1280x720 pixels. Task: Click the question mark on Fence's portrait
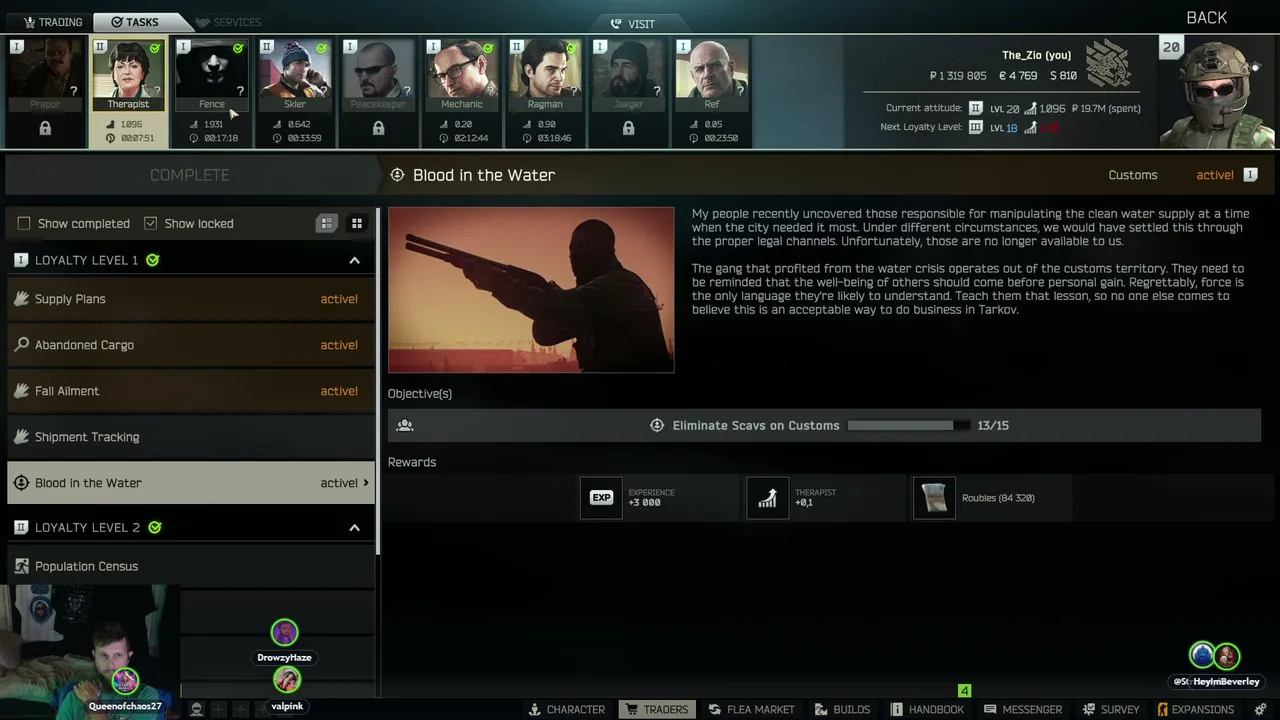click(240, 91)
